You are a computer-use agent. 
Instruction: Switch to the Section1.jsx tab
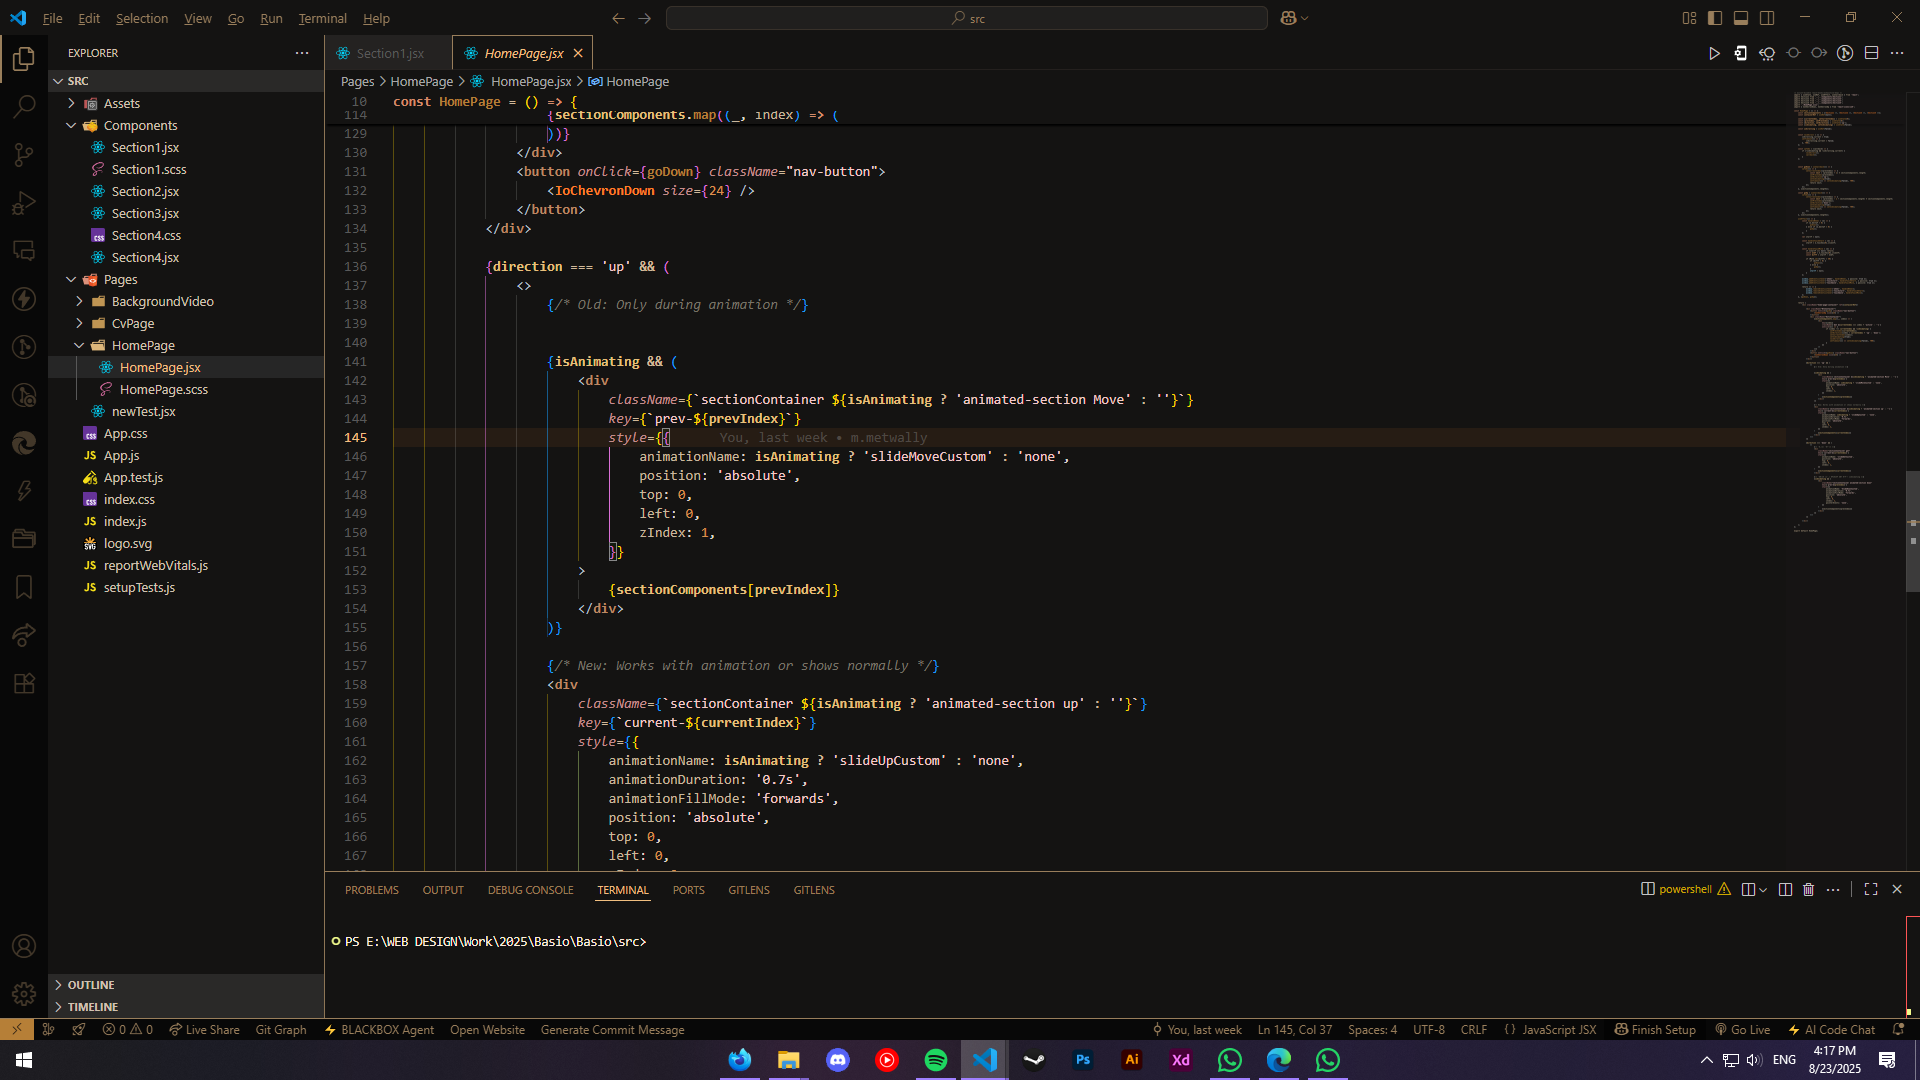(389, 53)
